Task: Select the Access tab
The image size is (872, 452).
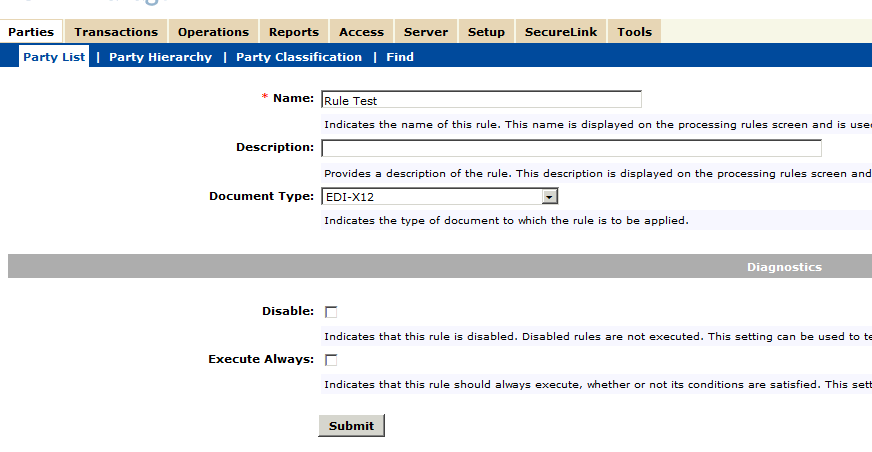Action: [361, 32]
